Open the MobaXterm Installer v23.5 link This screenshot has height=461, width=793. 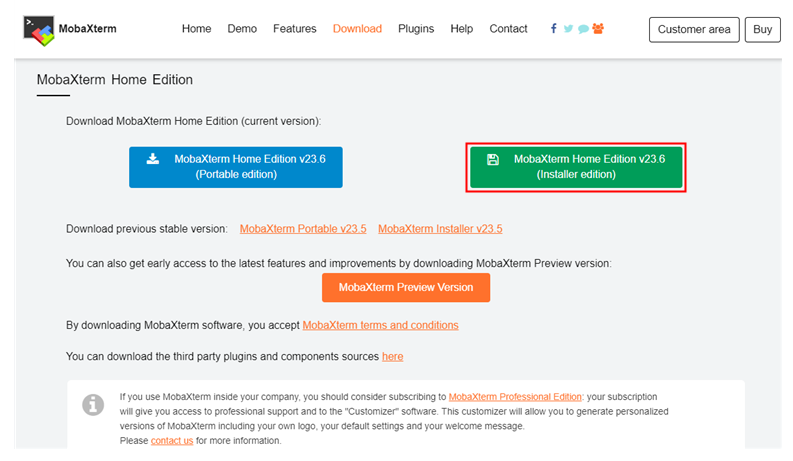(440, 229)
